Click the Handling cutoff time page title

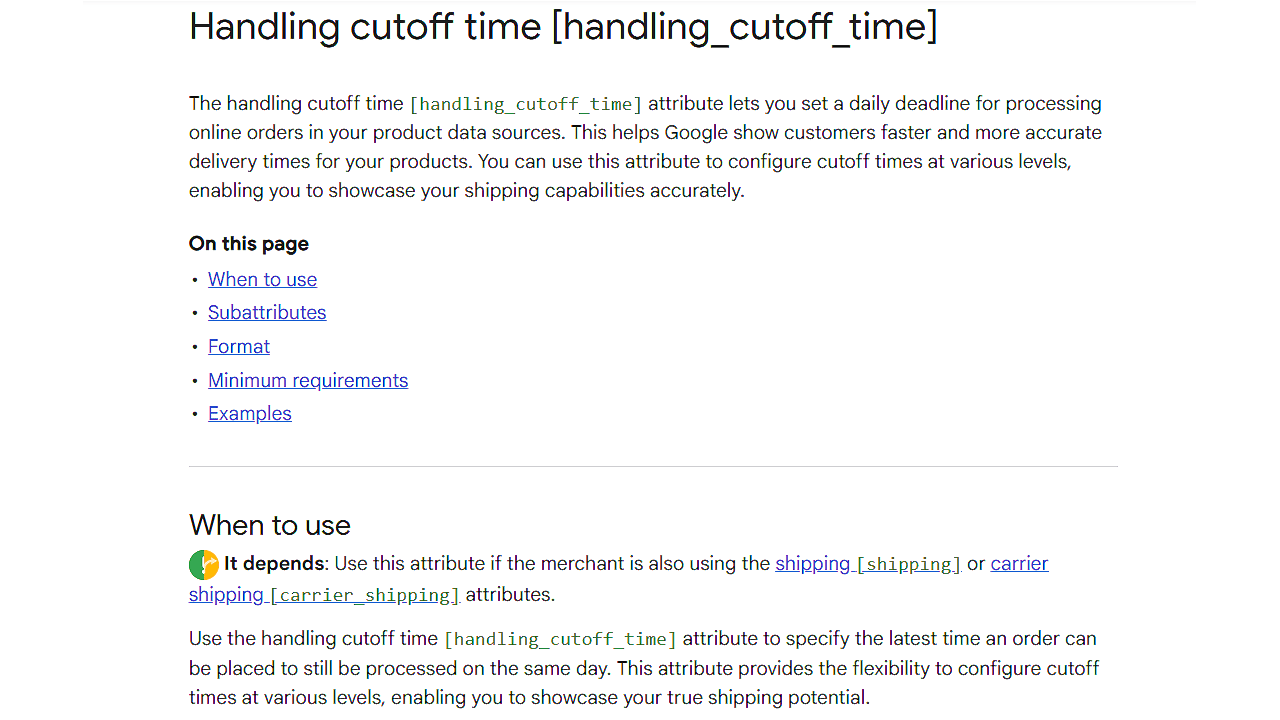[x=563, y=26]
